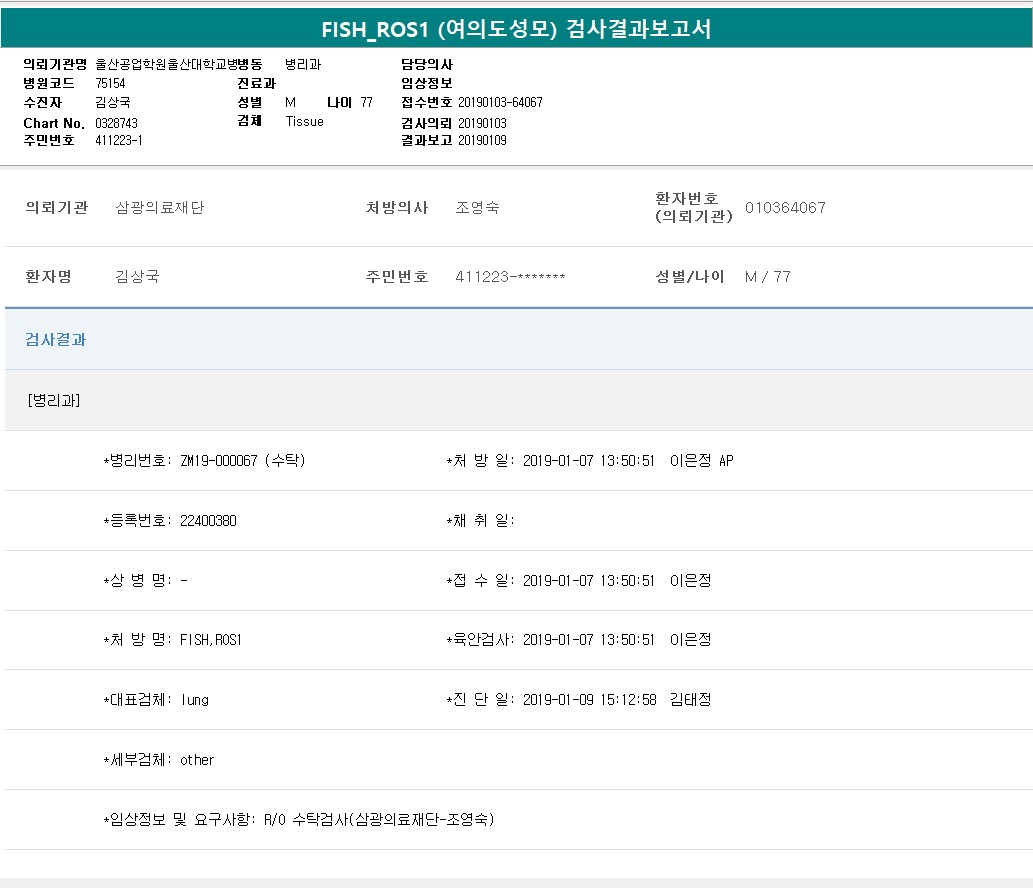This screenshot has width=1033, height=888.
Task: Select the 임상정보 및 요구사항 R/O 수탁검사 line
Action: tap(378, 820)
